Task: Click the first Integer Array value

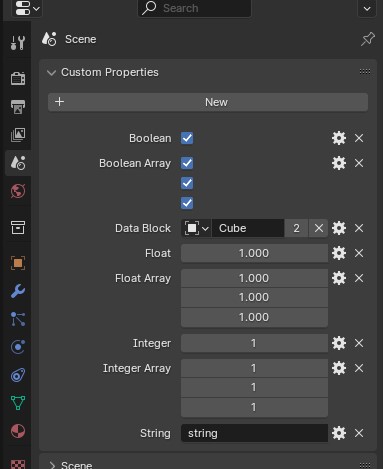Action: coord(254,368)
